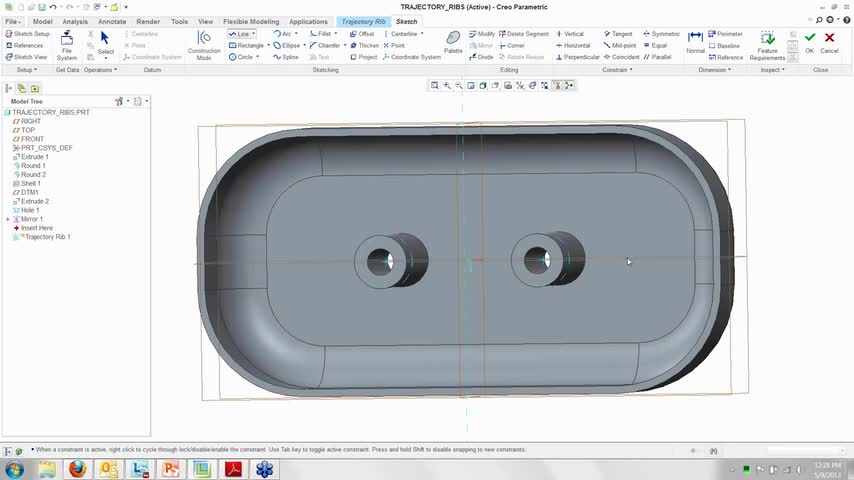This screenshot has height=480, width=854.
Task: Open the Rectangle tool dropdown arrow
Action: pyautogui.click(x=268, y=45)
